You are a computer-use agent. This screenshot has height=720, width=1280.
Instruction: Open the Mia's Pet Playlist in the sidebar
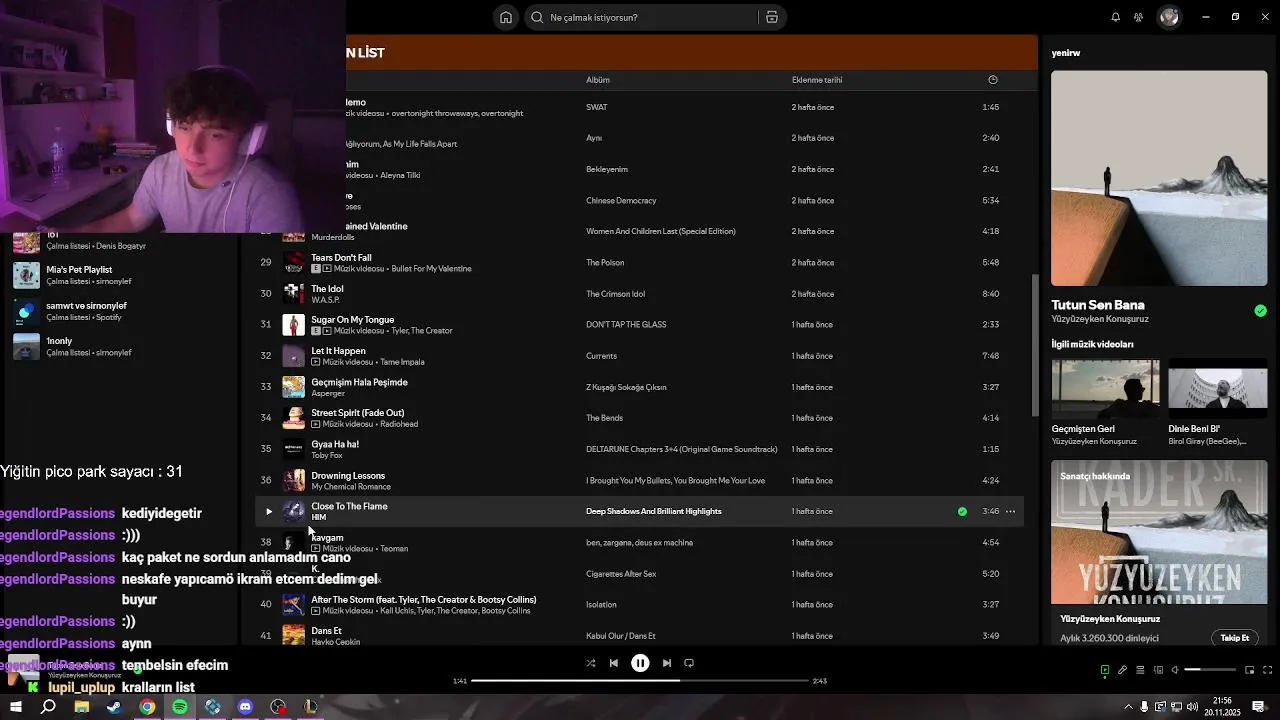pyautogui.click(x=120, y=275)
